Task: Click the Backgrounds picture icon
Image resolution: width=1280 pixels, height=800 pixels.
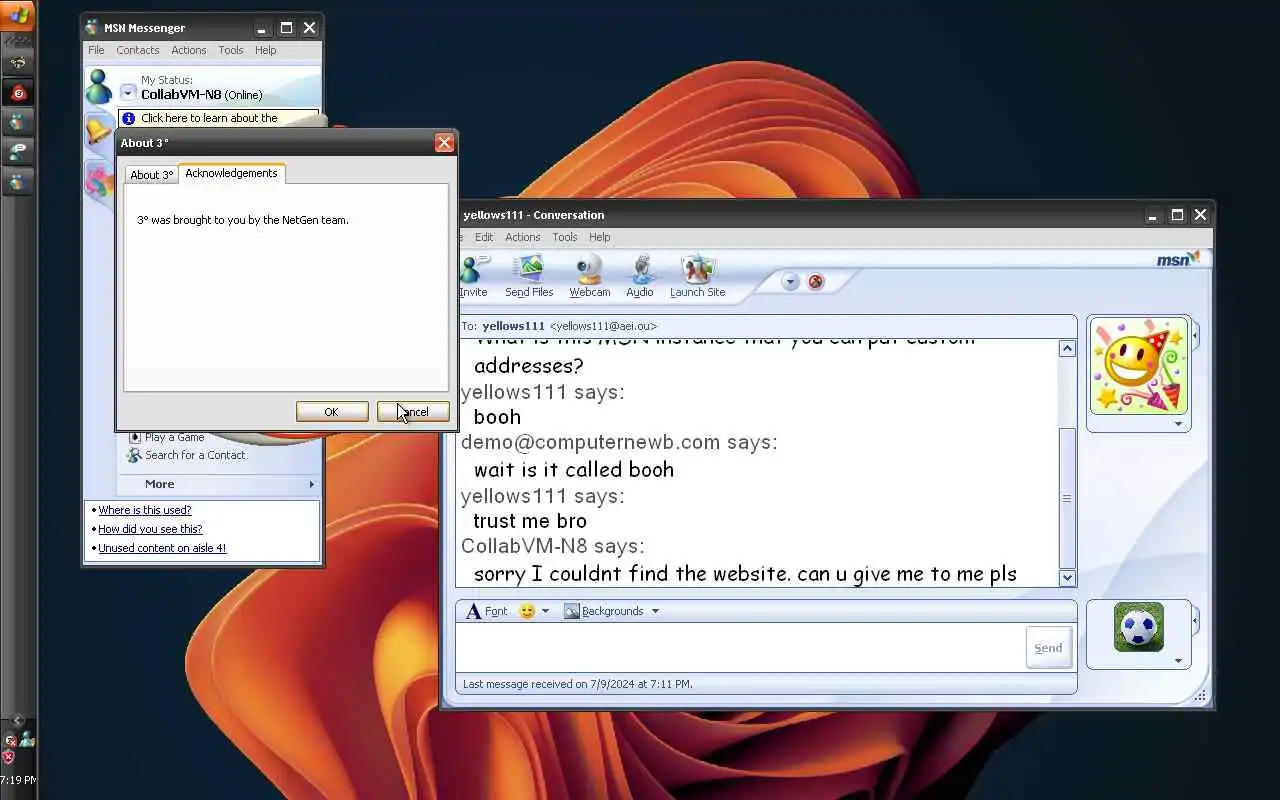Action: click(x=572, y=611)
